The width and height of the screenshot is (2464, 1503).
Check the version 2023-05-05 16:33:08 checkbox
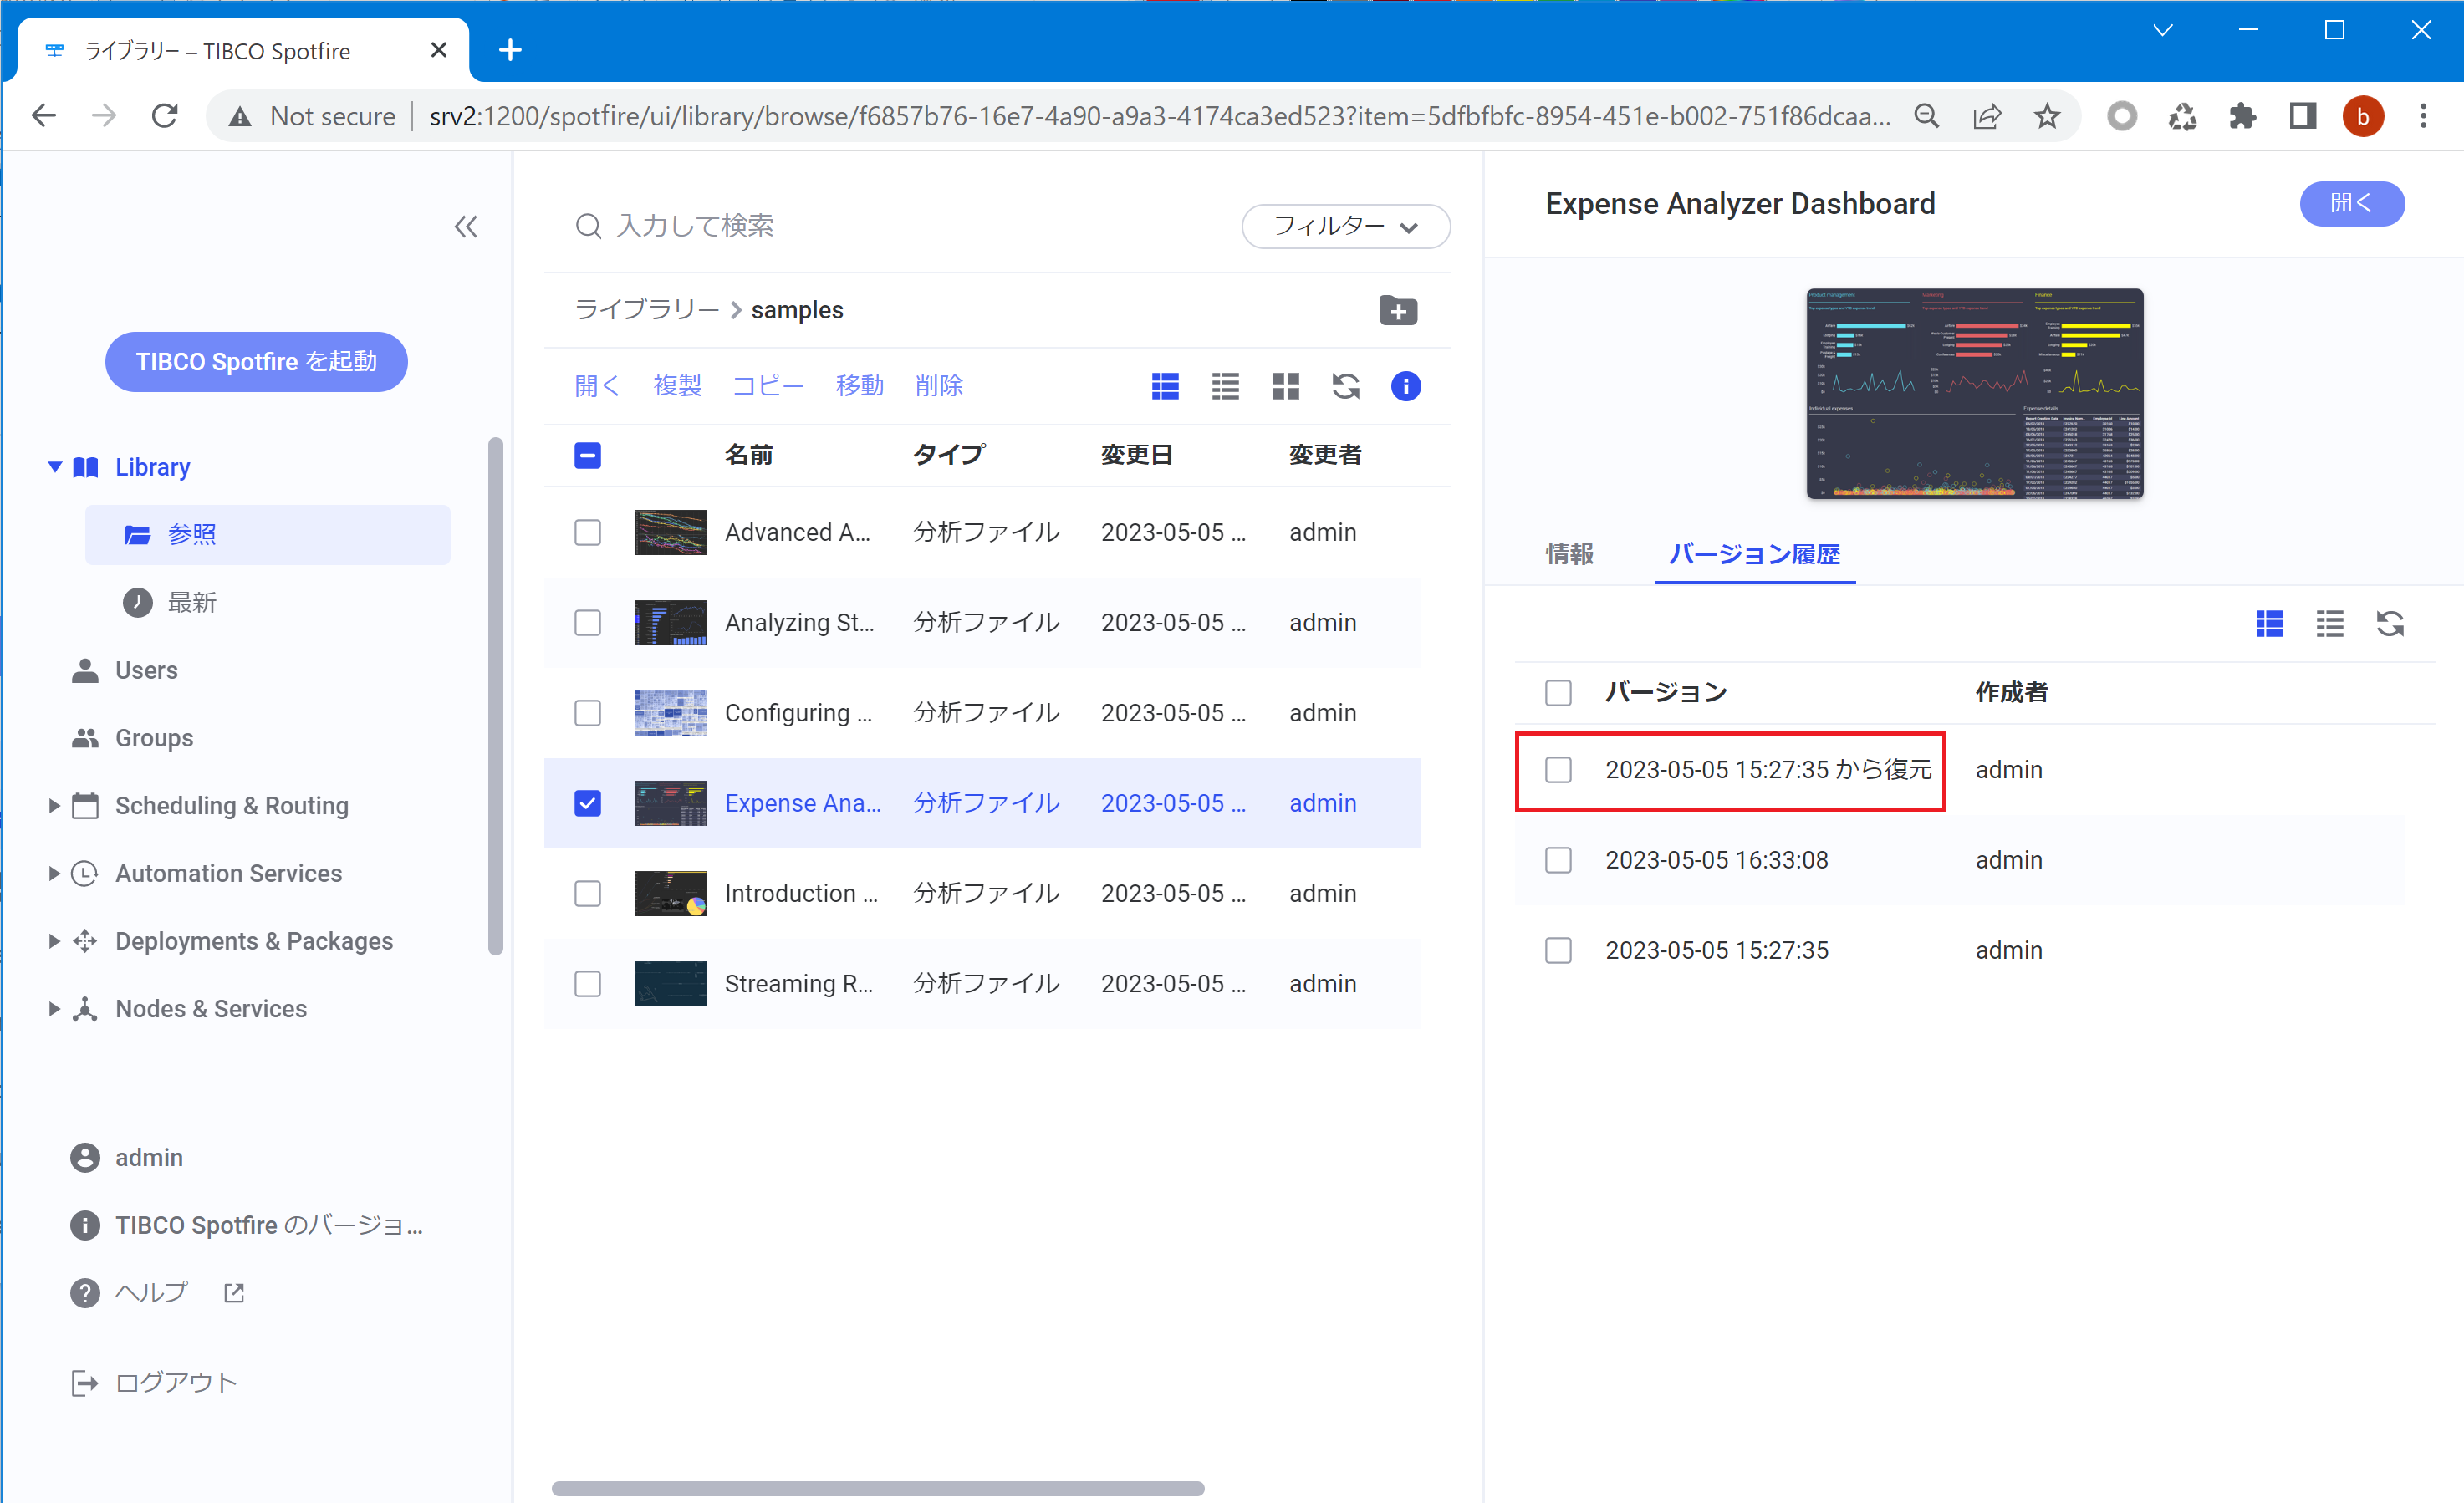click(1558, 860)
